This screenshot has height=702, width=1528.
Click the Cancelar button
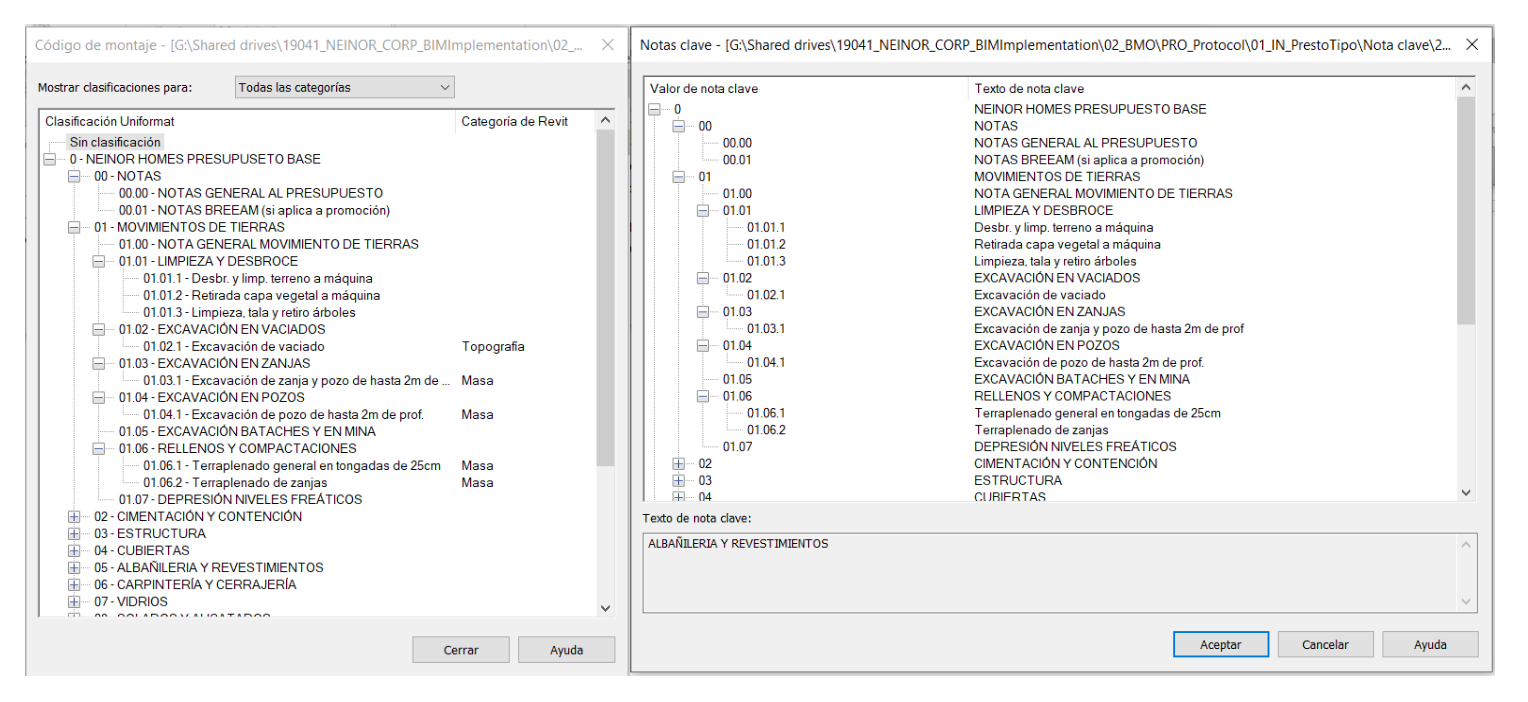[x=1325, y=645]
